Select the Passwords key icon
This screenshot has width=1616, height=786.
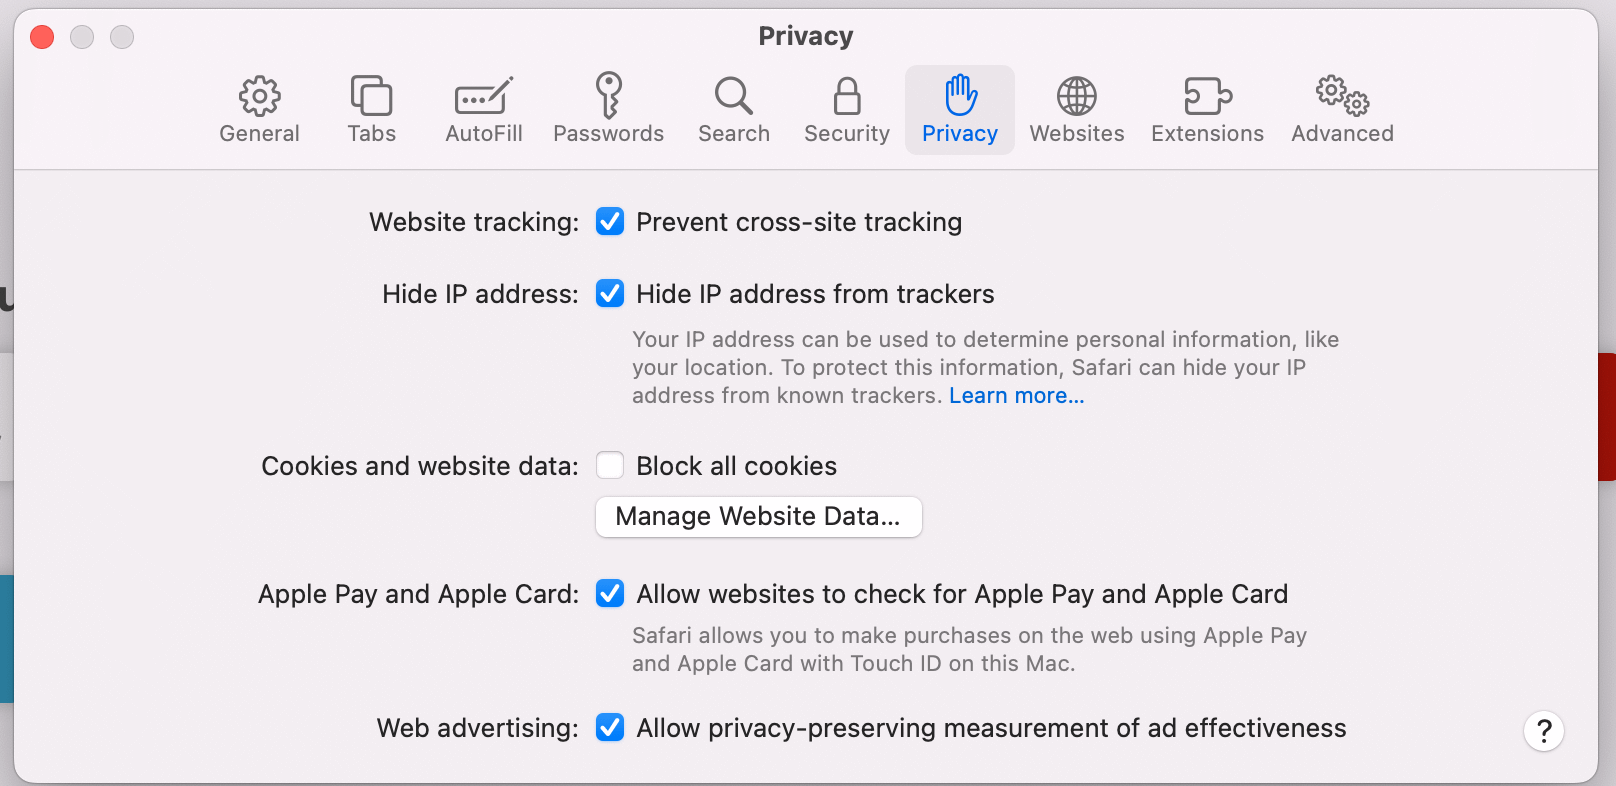tap(608, 97)
